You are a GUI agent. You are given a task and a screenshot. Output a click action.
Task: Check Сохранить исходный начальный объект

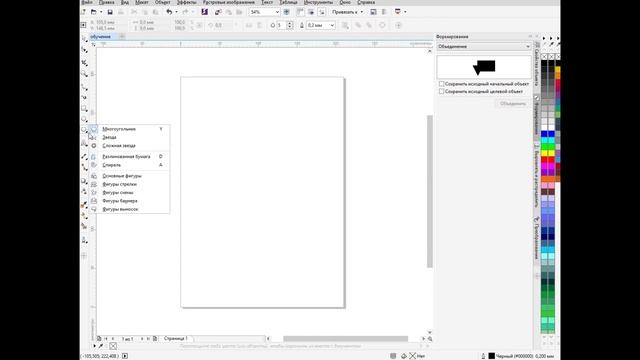pyautogui.click(x=441, y=84)
